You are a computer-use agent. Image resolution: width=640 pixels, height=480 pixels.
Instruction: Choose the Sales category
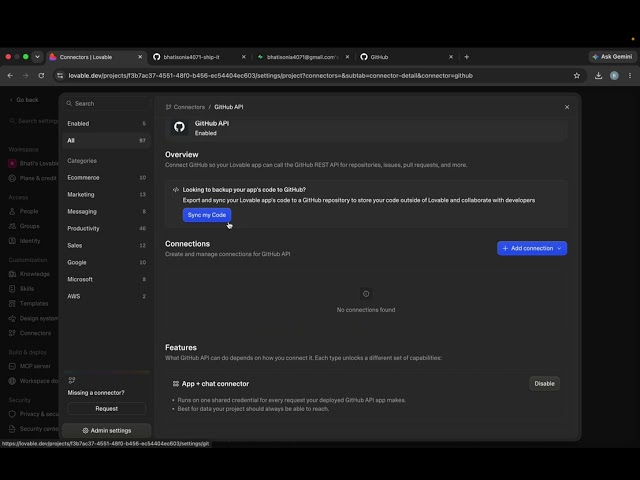click(x=107, y=245)
